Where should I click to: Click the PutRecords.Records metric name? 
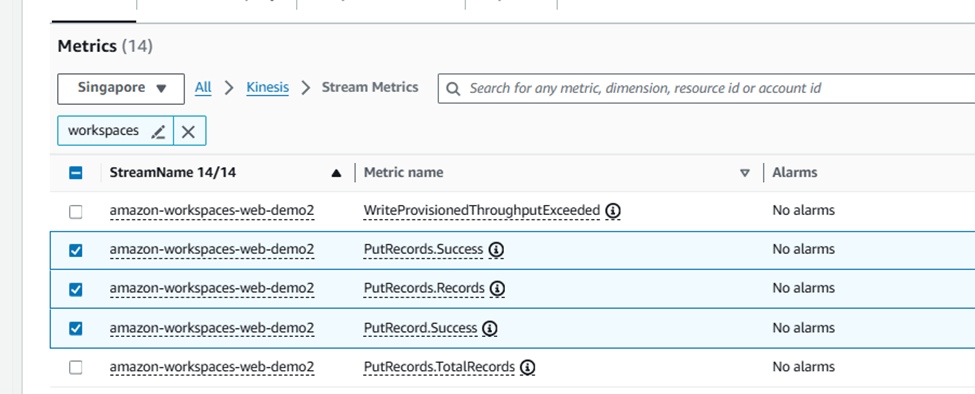coord(424,289)
